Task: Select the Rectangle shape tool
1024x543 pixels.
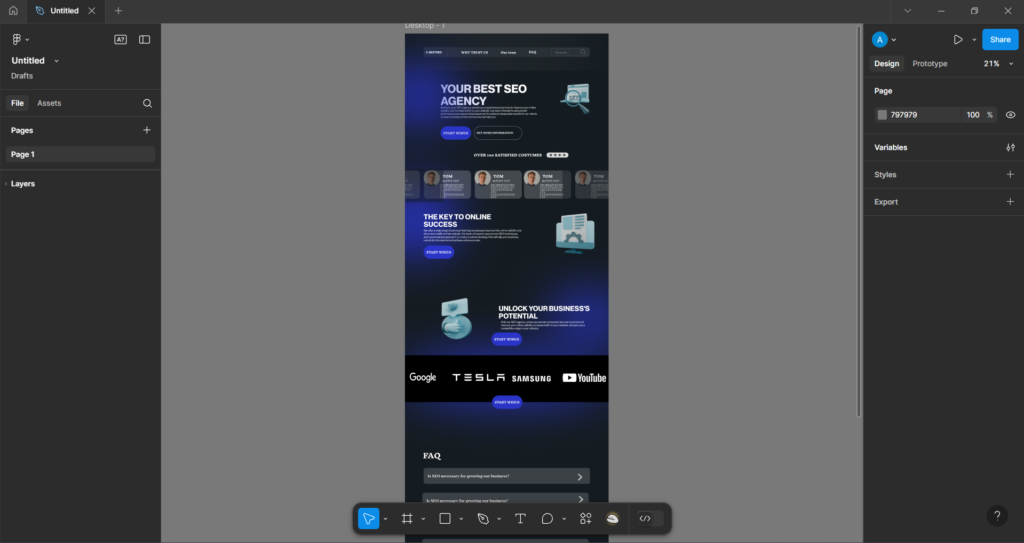Action: 445,518
